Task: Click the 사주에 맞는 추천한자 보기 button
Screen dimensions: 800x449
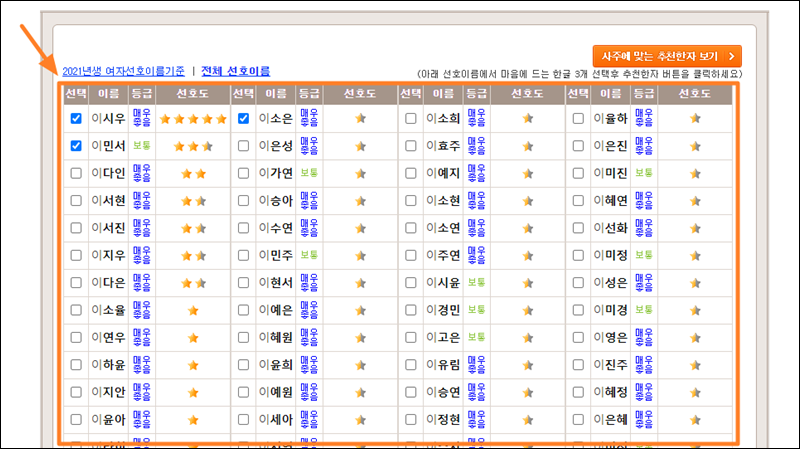Action: coord(667,56)
